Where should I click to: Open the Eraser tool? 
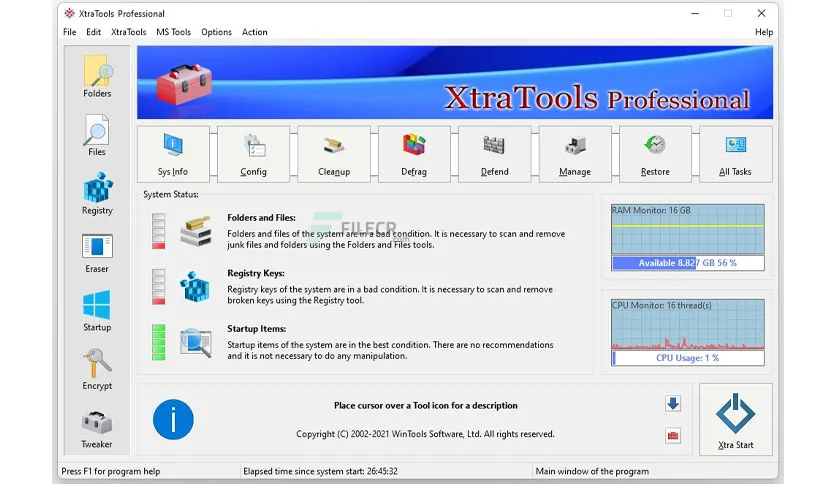pyautogui.click(x=97, y=253)
